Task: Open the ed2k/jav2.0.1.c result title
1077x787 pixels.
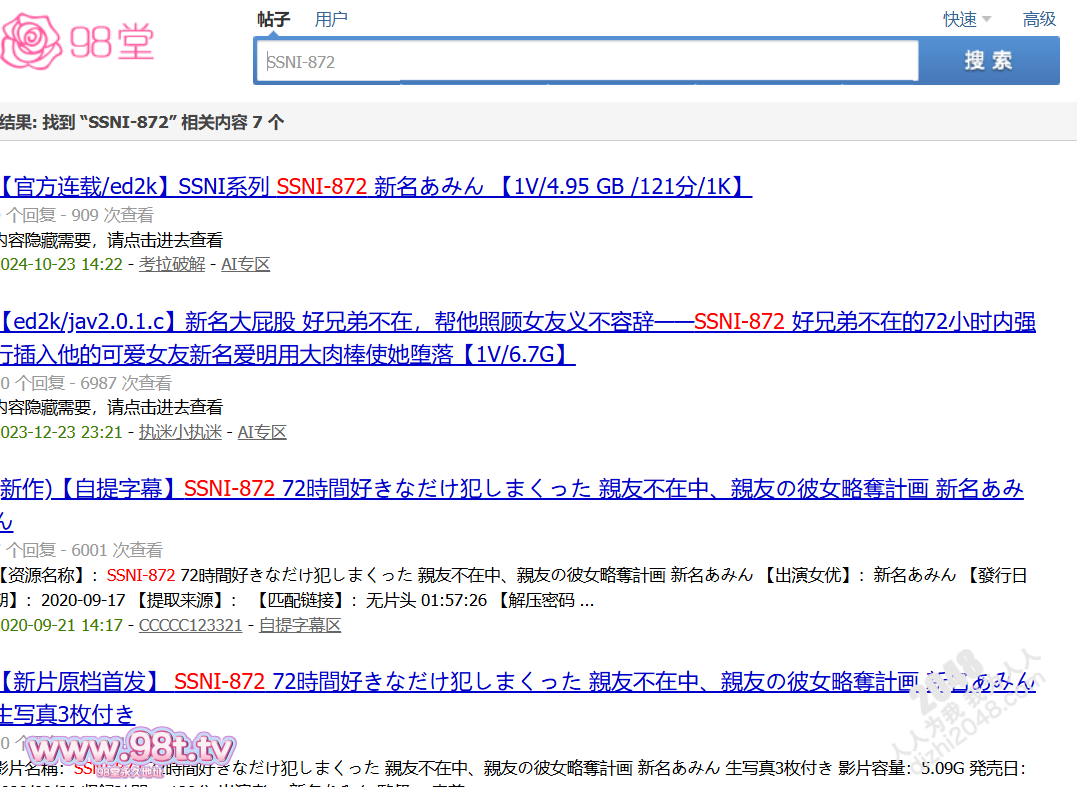Action: 516,322
